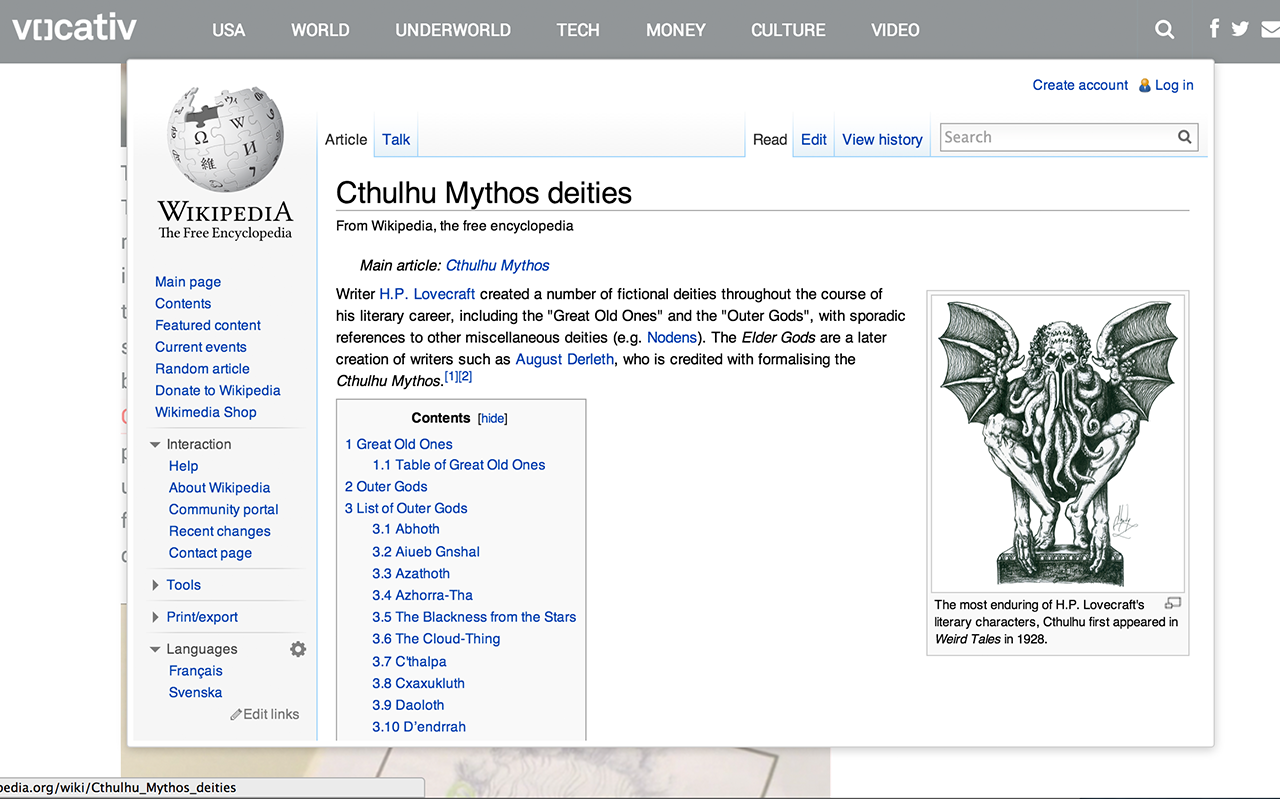Click citation reference [2]
This screenshot has height=800, width=1280.
(x=465, y=376)
